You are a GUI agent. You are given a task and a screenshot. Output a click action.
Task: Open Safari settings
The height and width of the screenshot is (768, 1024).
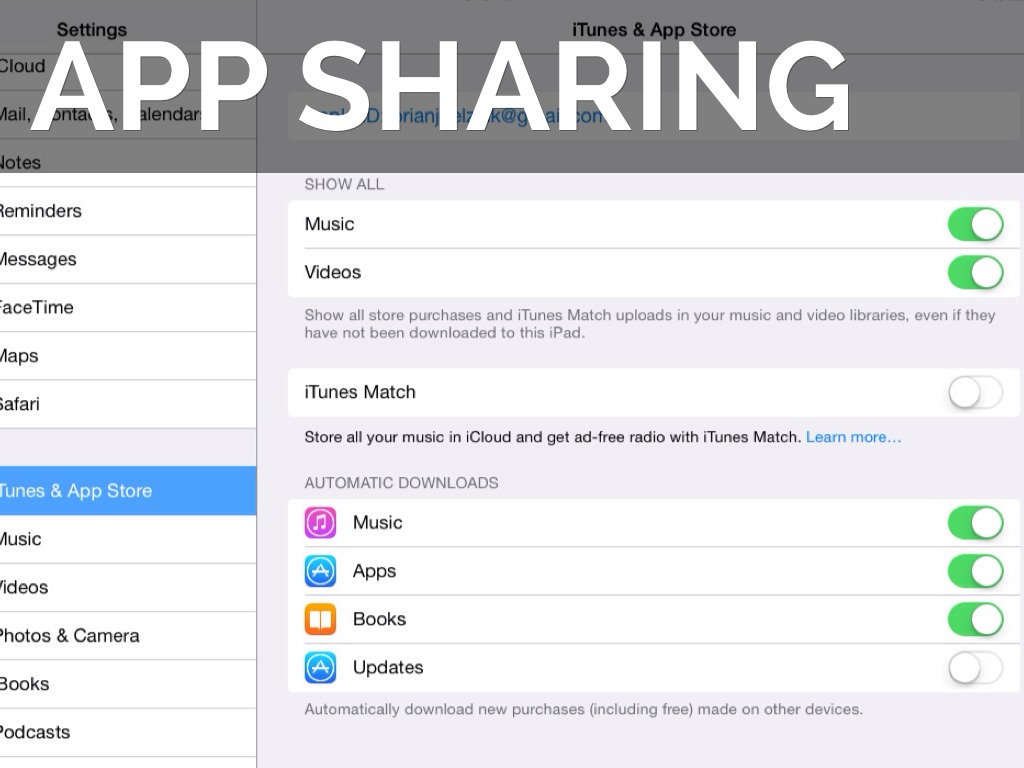click(x=60, y=404)
